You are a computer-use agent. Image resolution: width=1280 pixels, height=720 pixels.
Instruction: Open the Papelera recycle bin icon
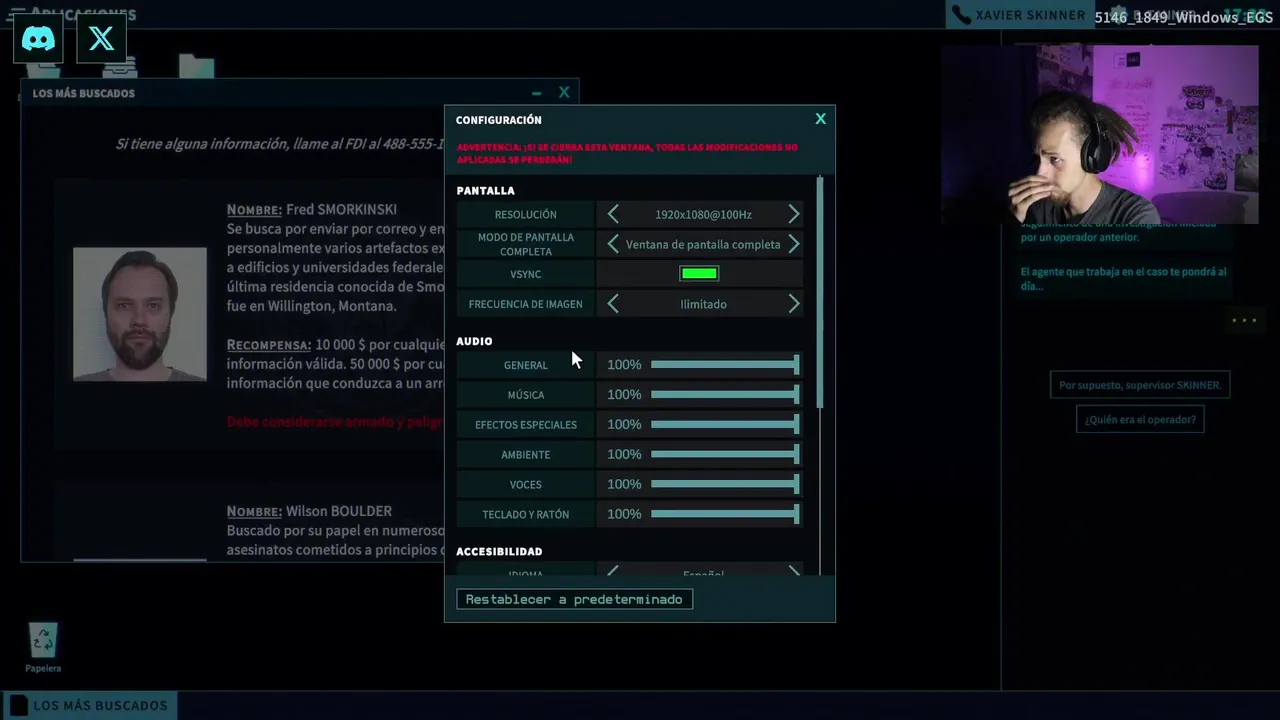pos(43,648)
